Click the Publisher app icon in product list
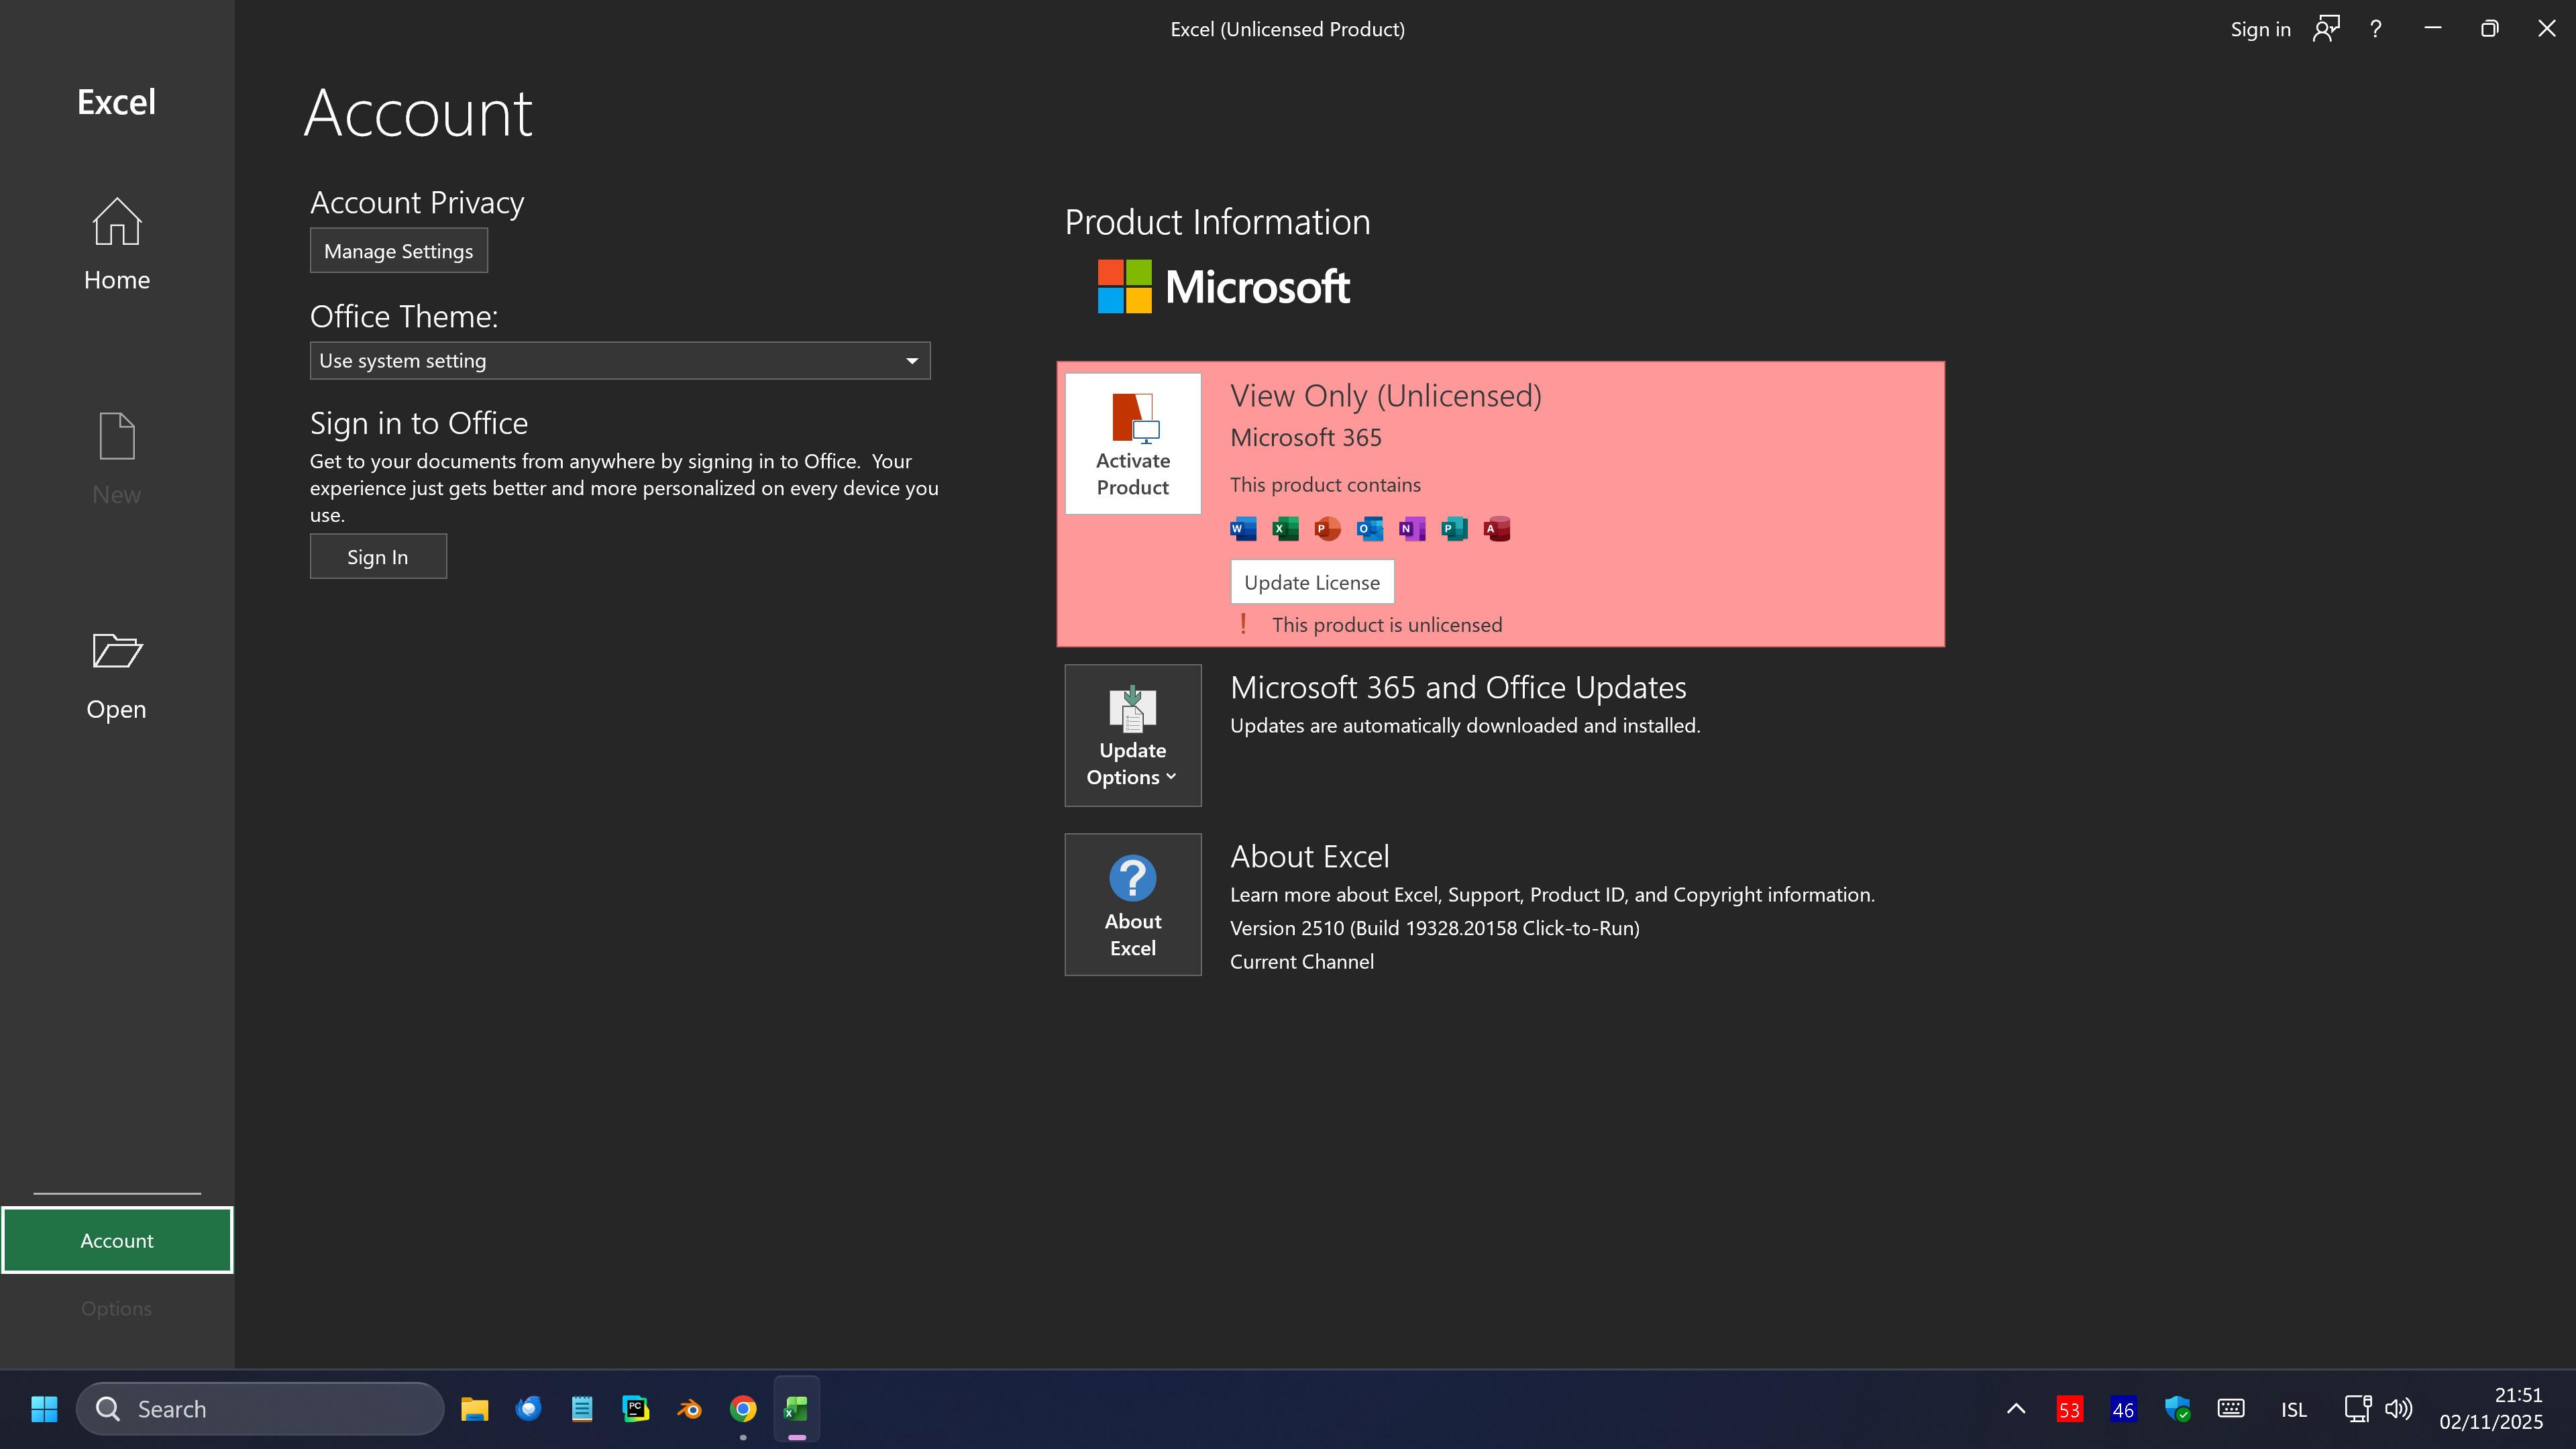The height and width of the screenshot is (1449, 2576). pyautogui.click(x=1454, y=529)
